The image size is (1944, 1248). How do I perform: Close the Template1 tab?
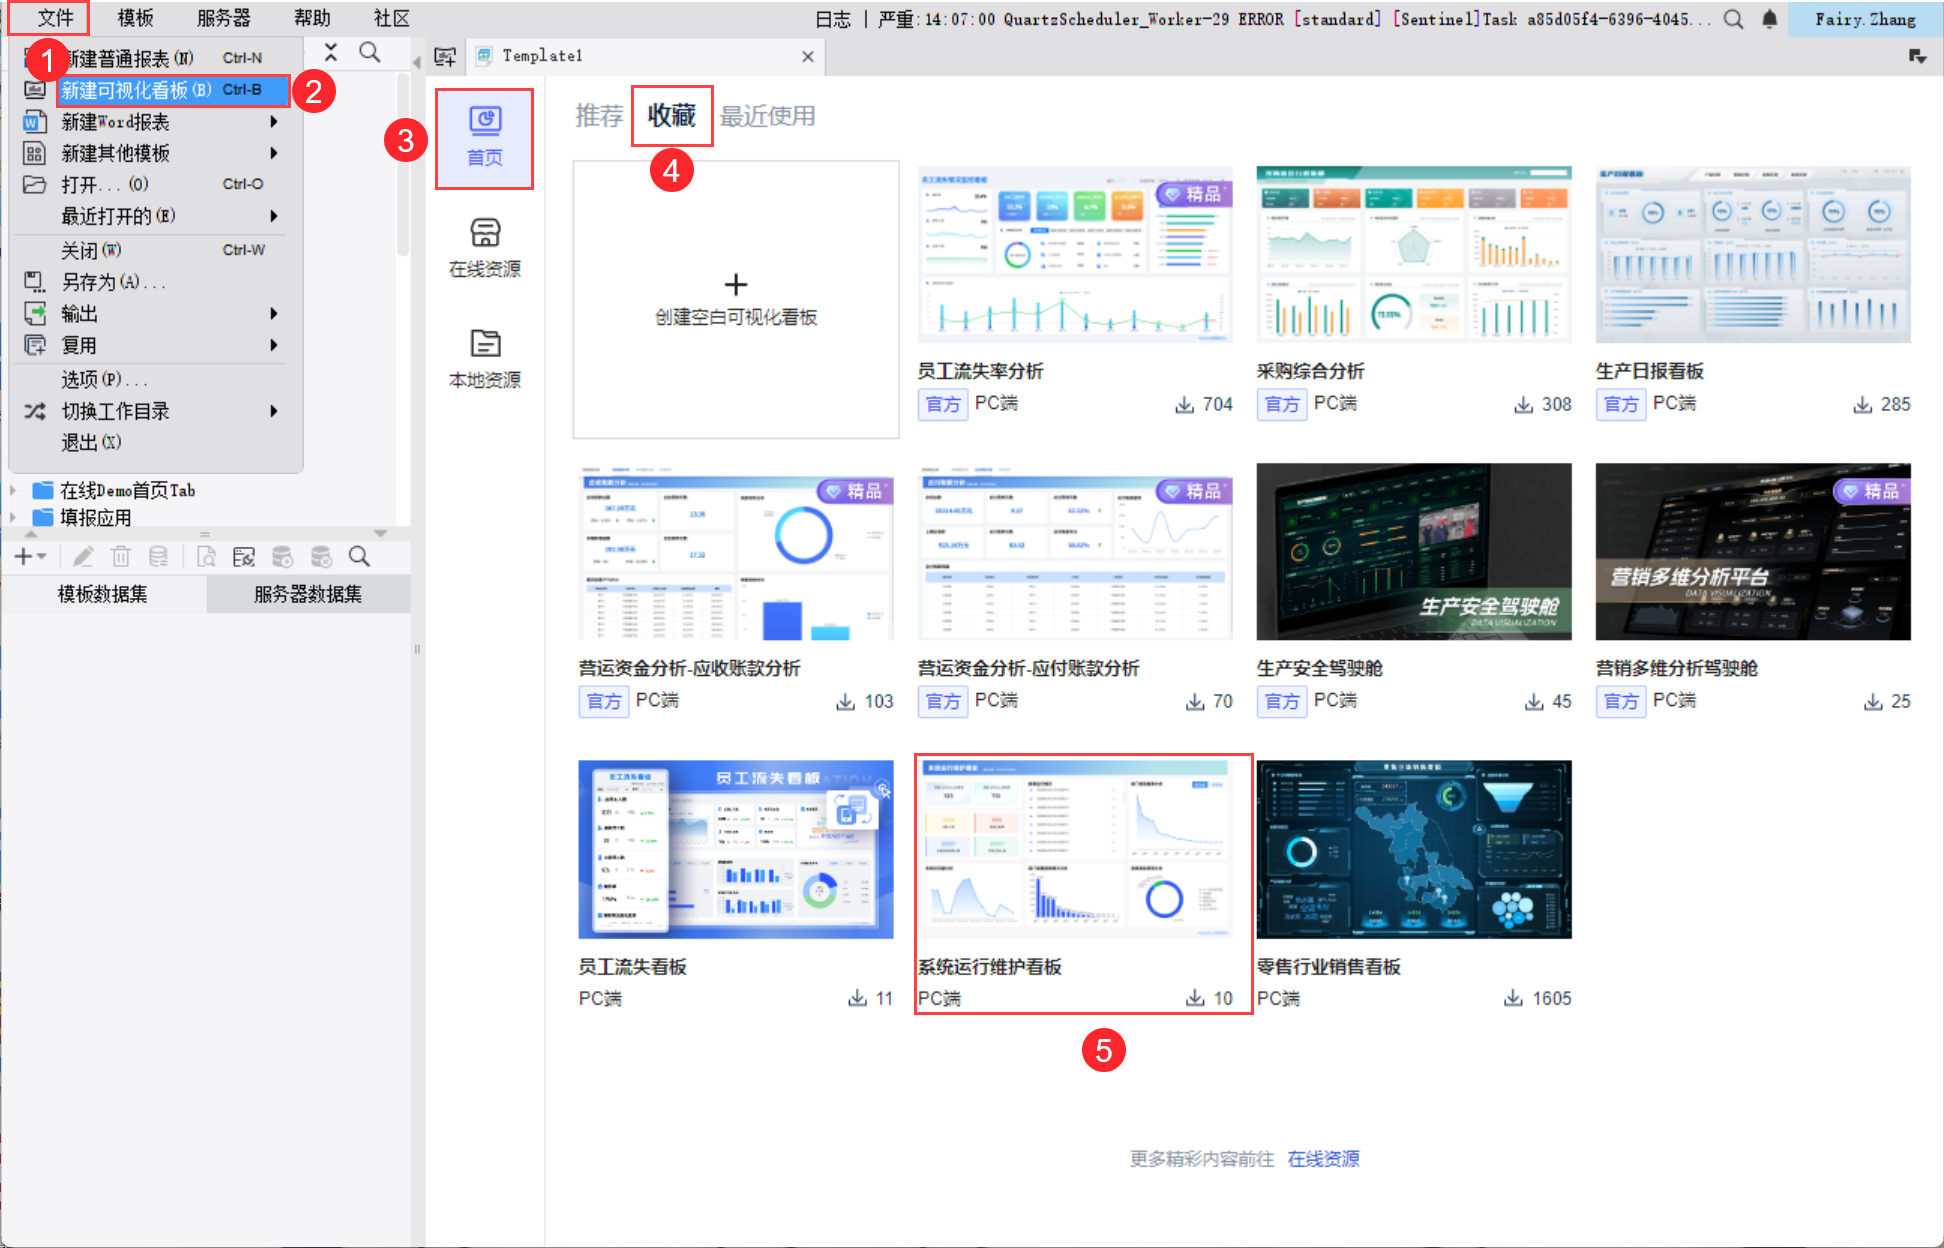[x=807, y=57]
